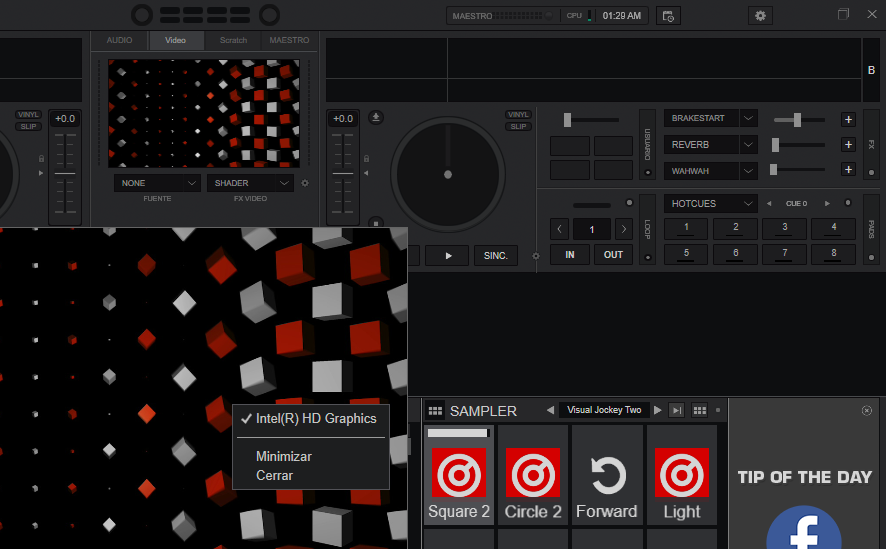Double the loop length with right chevron
Image resolution: width=886 pixels, height=549 pixels.
624,229
